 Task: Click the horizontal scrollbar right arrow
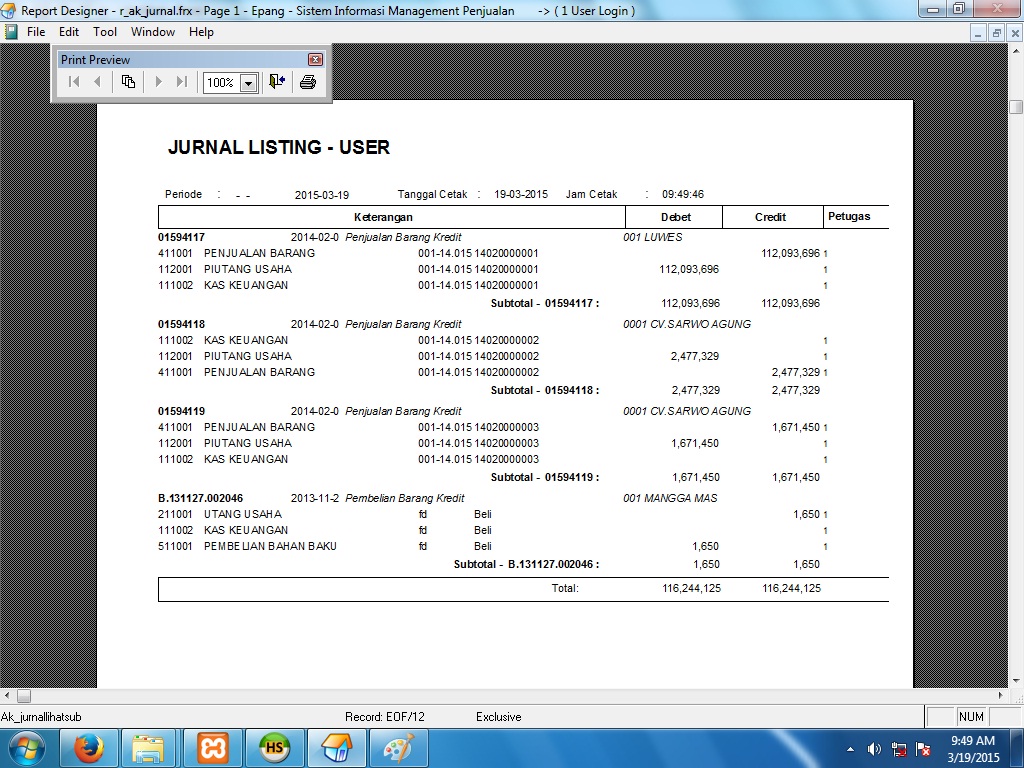click(x=999, y=695)
